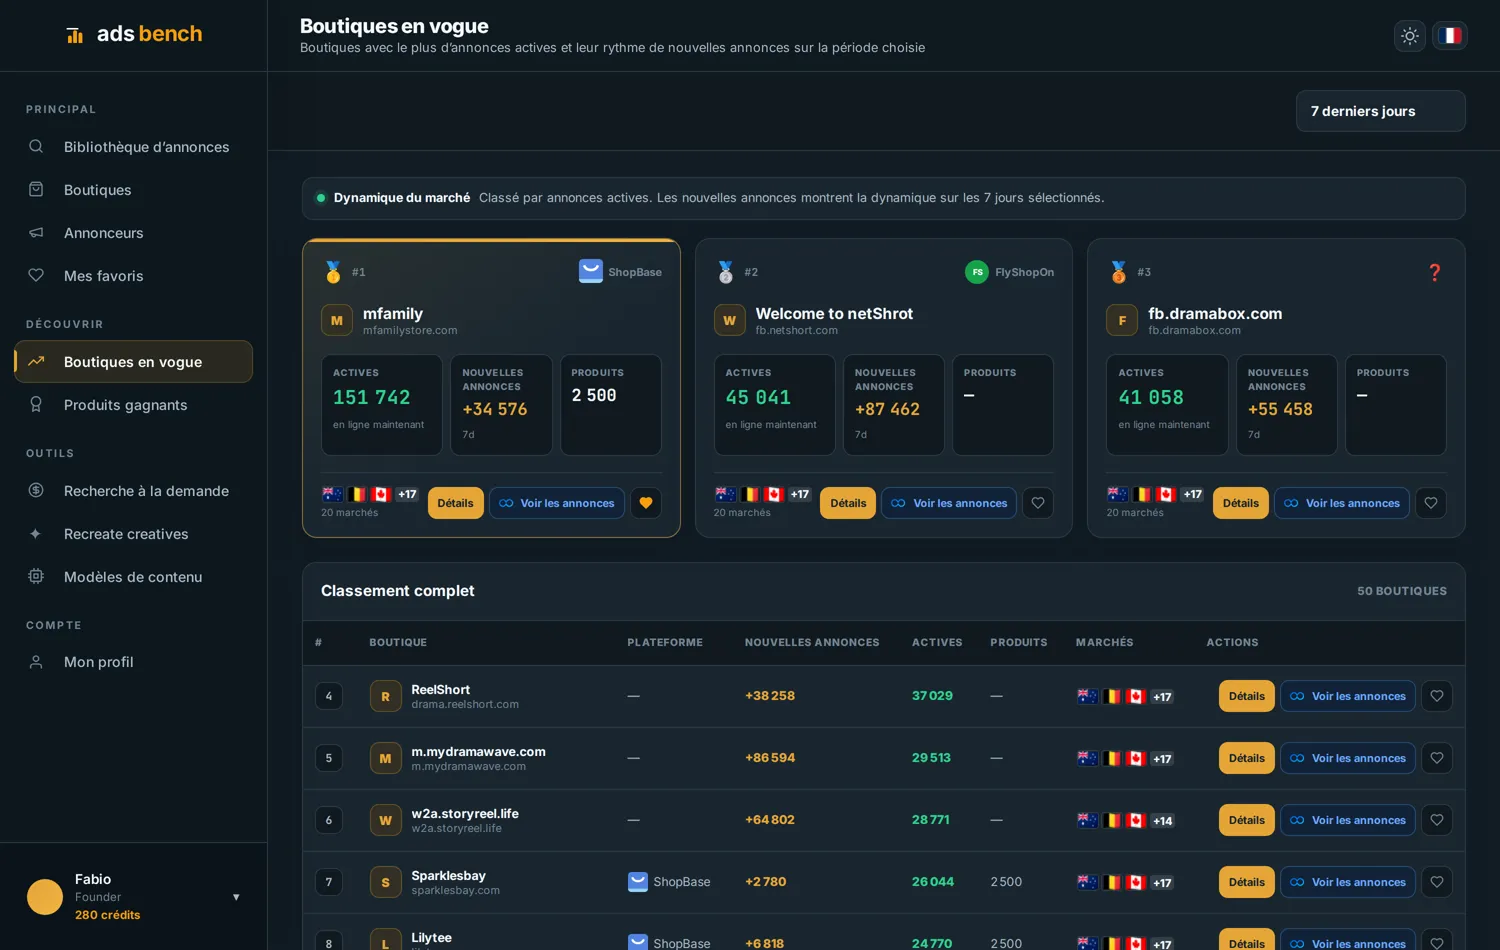
Task: Select Boutiques en vogue sidebar item
Action: pos(133,362)
